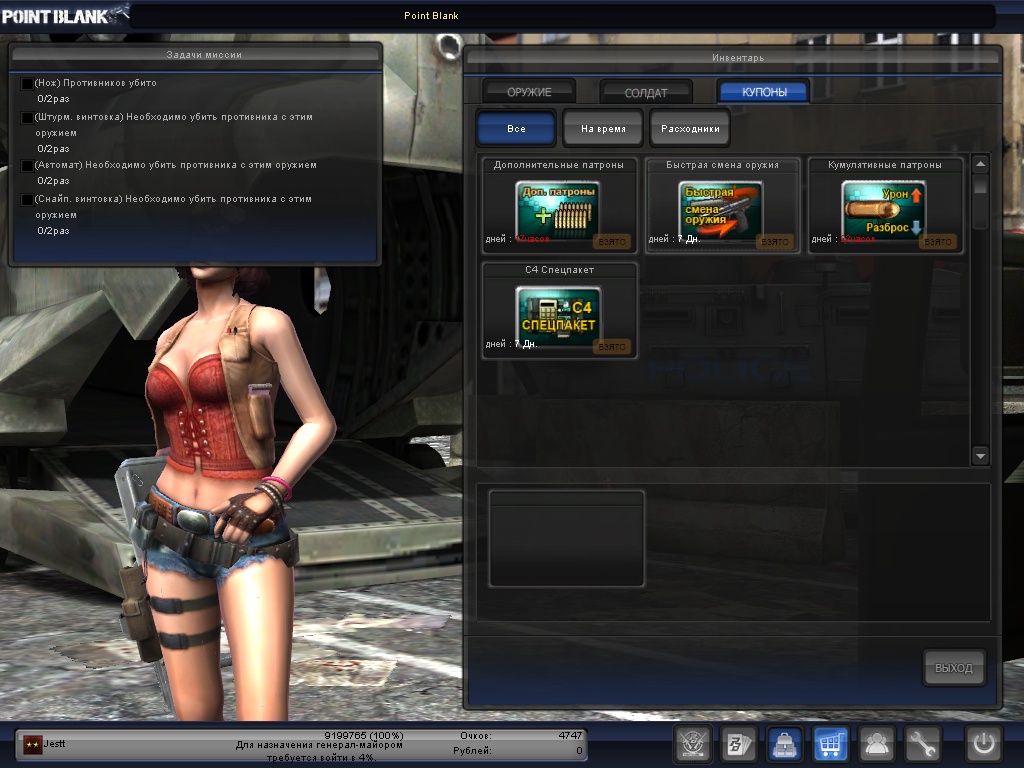
Task: Click the inventory scrollbar down arrow
Action: (980, 455)
